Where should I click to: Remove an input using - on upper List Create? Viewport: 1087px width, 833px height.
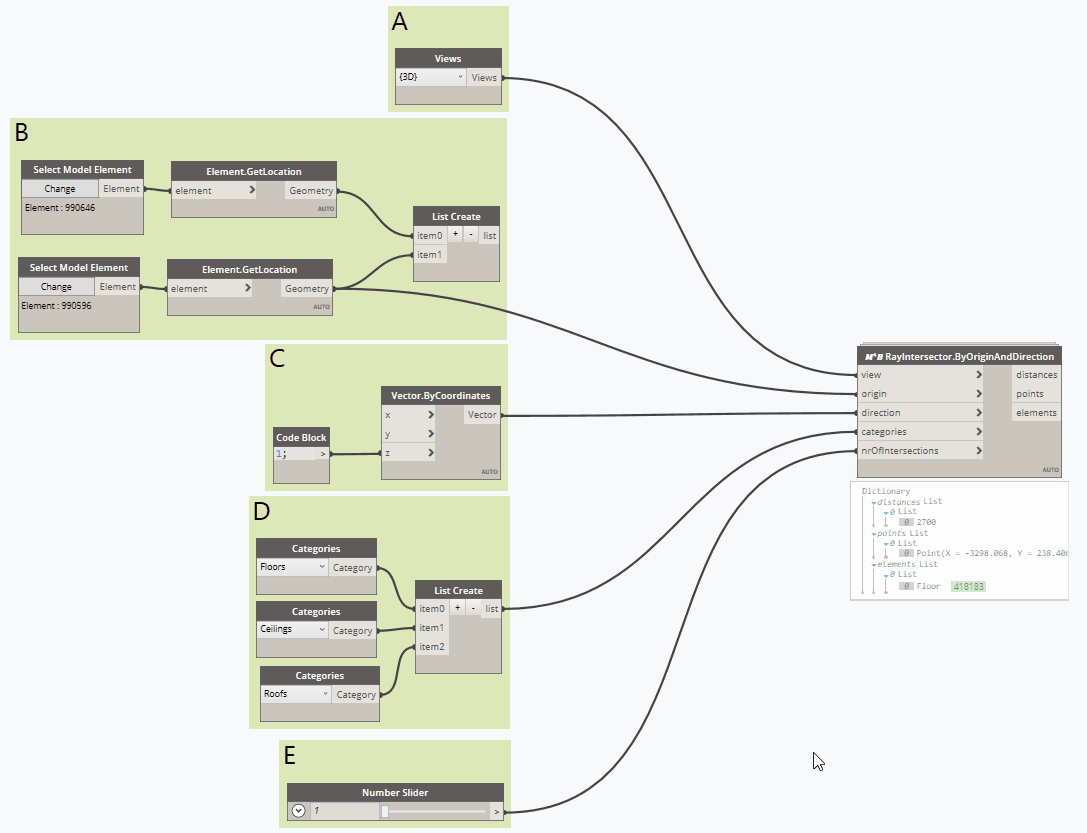(469, 235)
